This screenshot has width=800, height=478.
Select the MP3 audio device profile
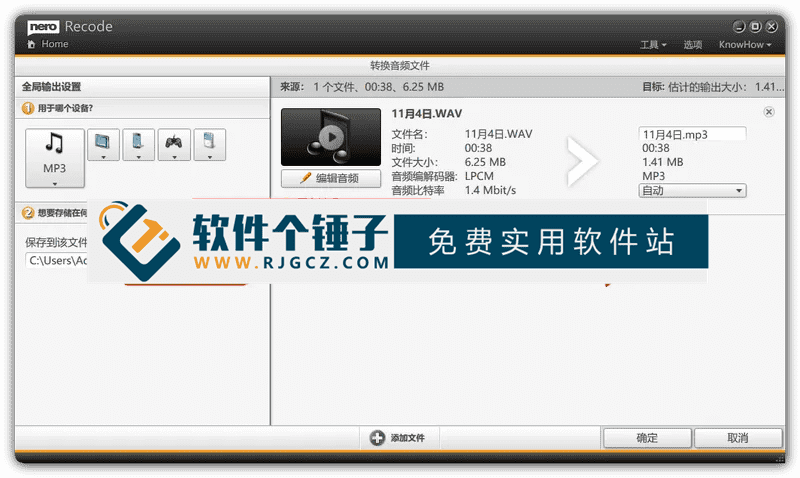(x=55, y=158)
